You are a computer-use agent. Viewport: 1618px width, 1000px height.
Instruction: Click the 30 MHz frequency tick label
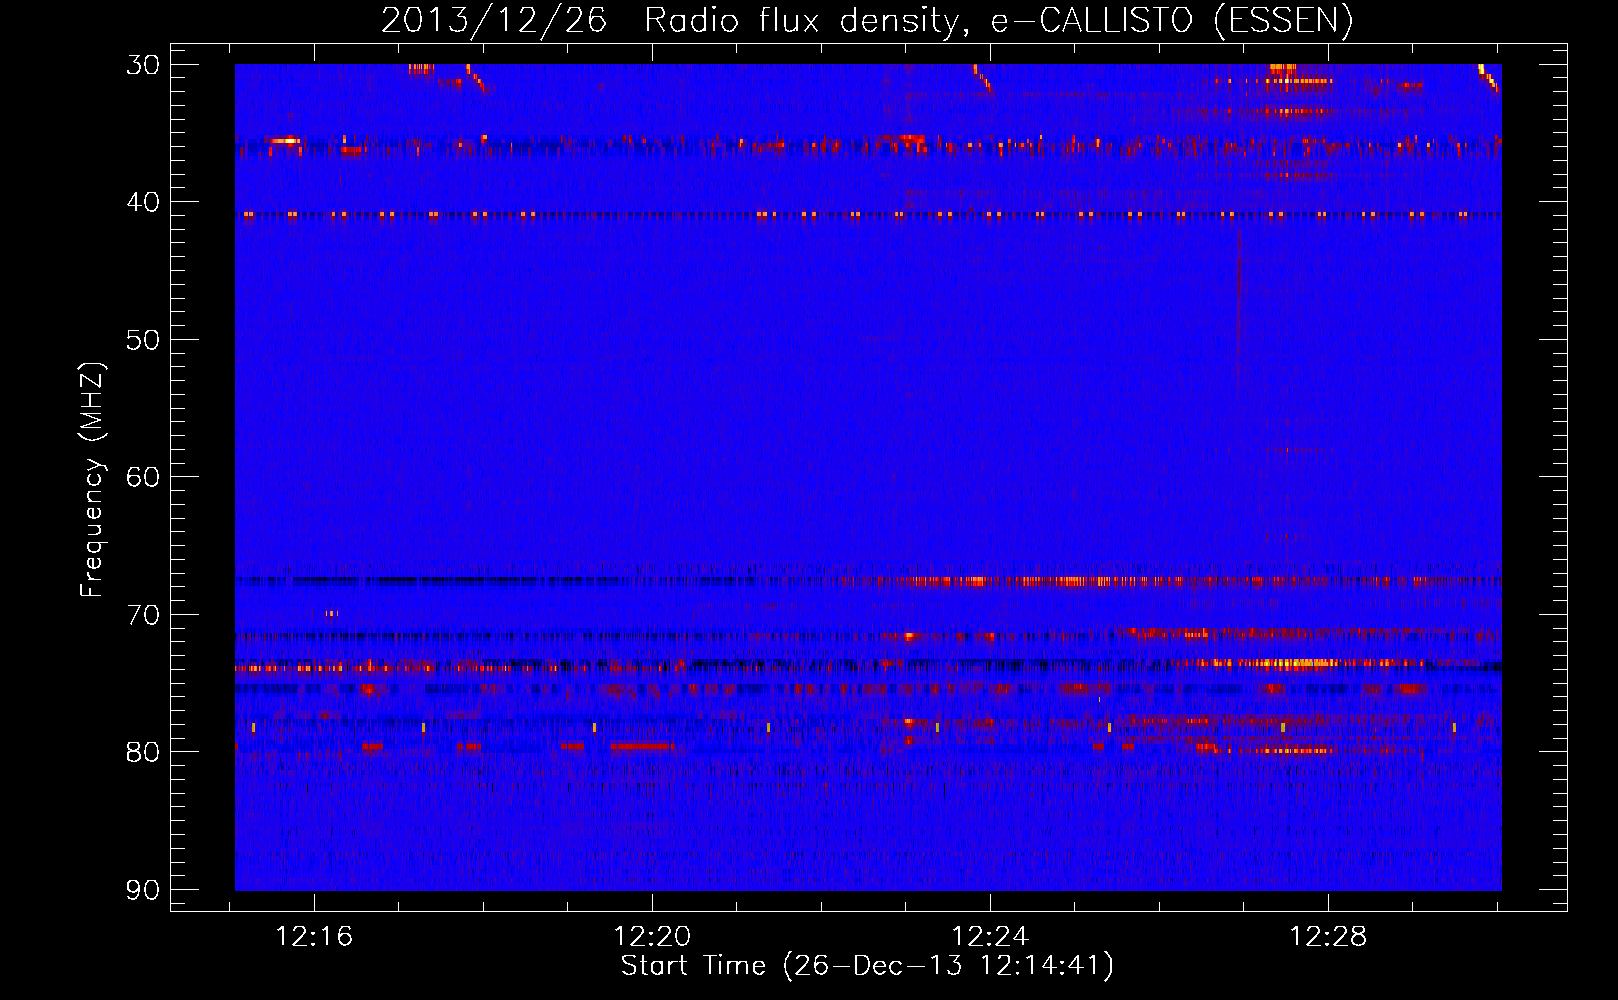tap(143, 65)
